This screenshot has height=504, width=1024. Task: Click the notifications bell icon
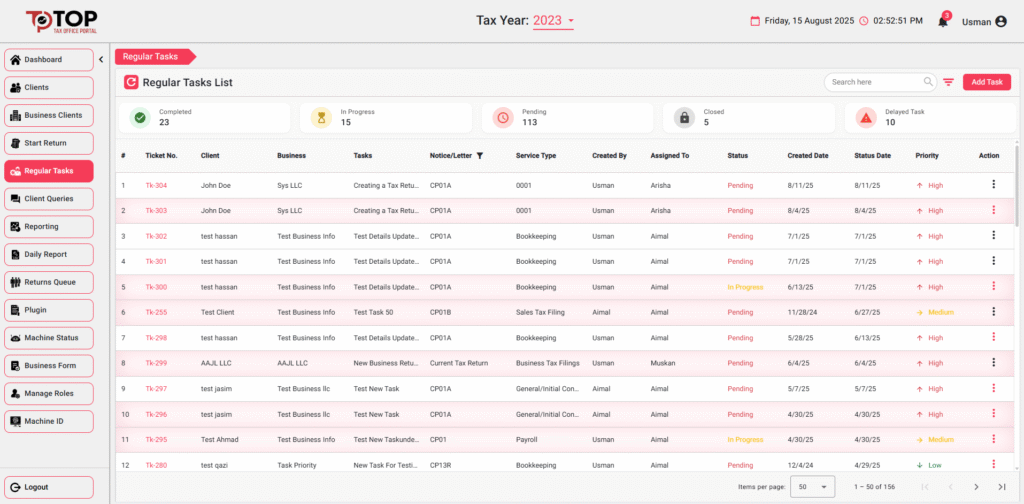click(x=942, y=22)
